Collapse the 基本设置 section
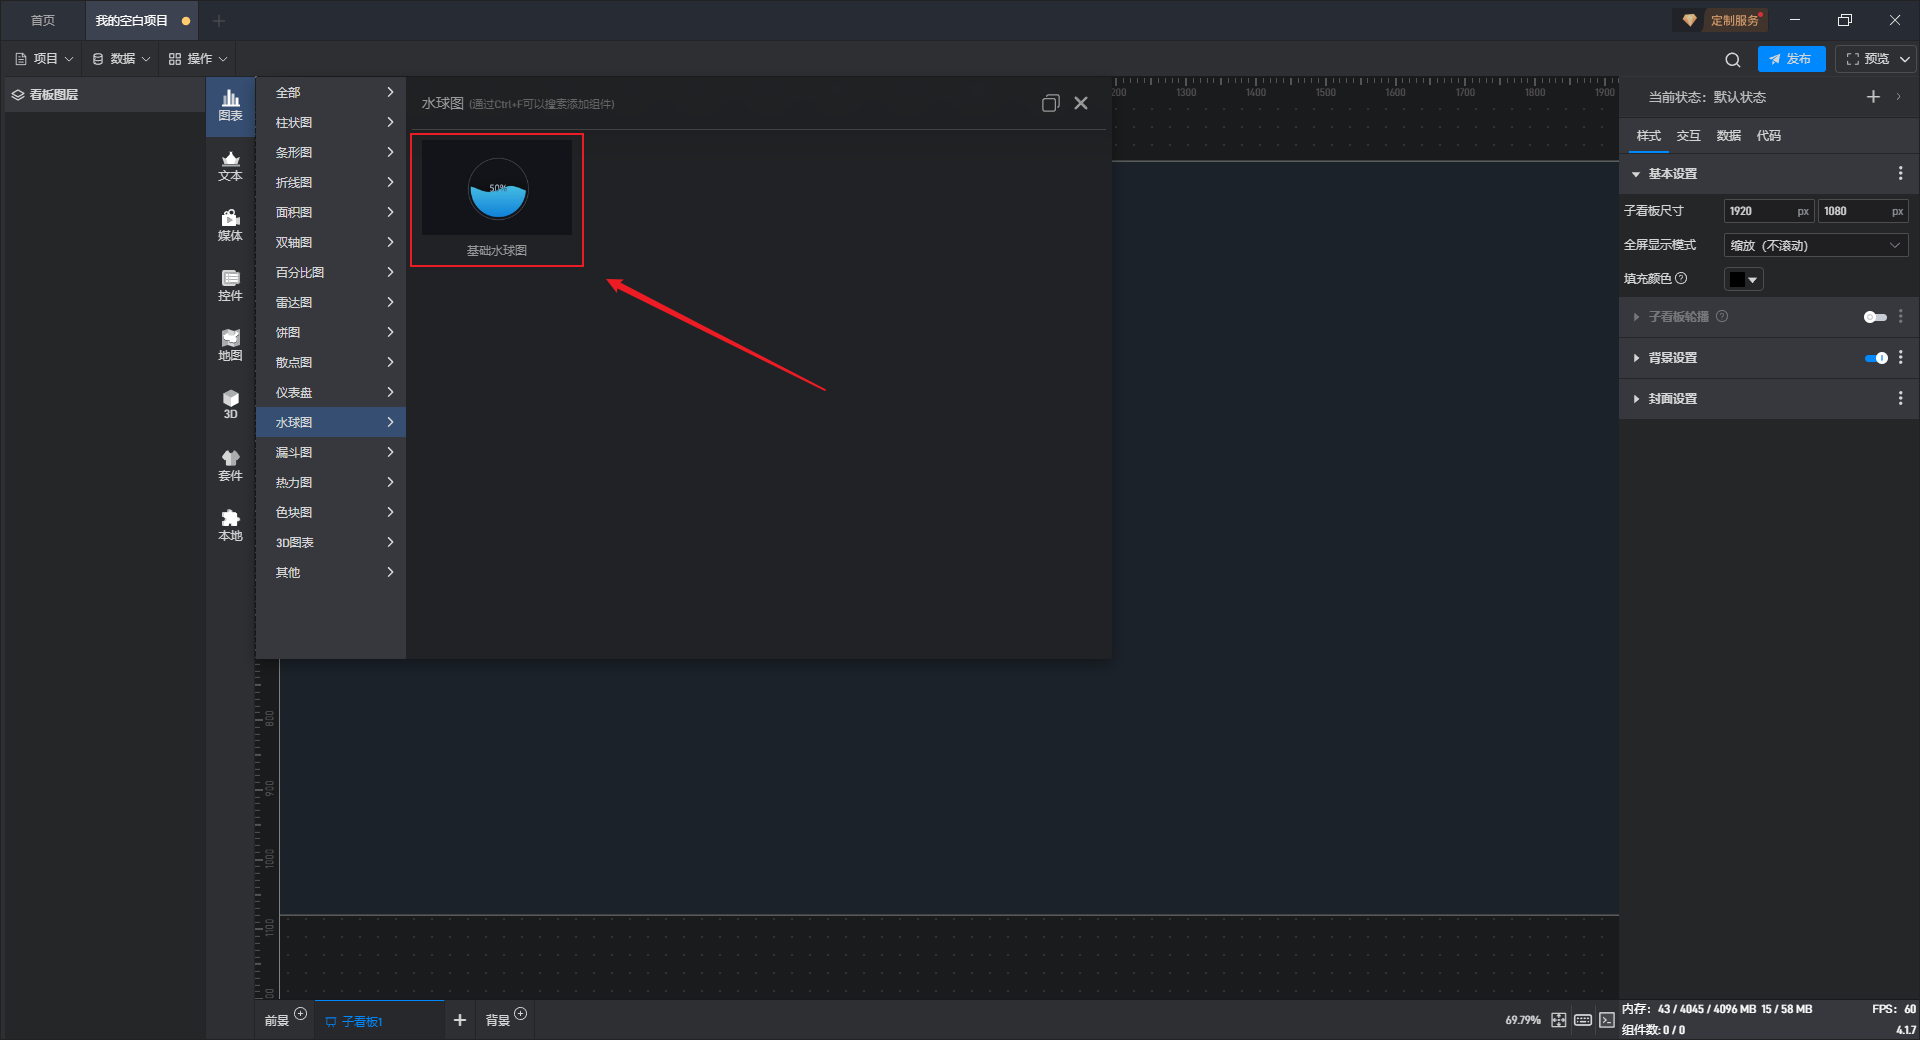The width and height of the screenshot is (1920, 1040). click(x=1636, y=174)
